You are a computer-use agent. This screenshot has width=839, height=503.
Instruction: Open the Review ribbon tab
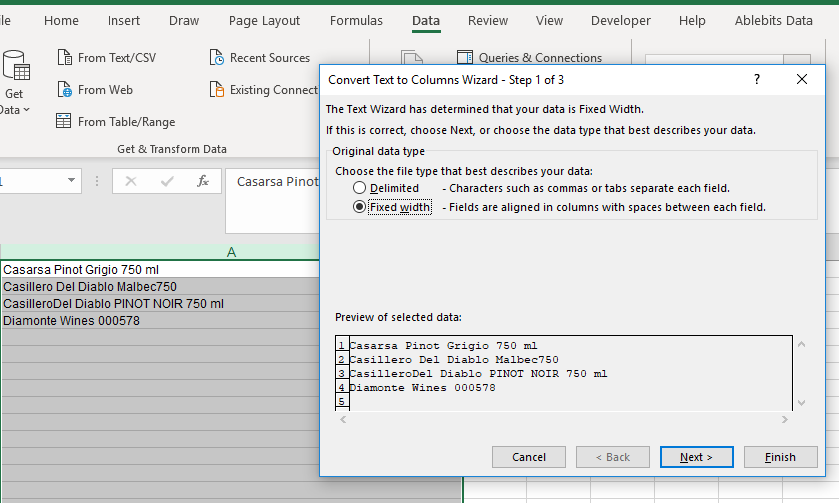point(488,20)
